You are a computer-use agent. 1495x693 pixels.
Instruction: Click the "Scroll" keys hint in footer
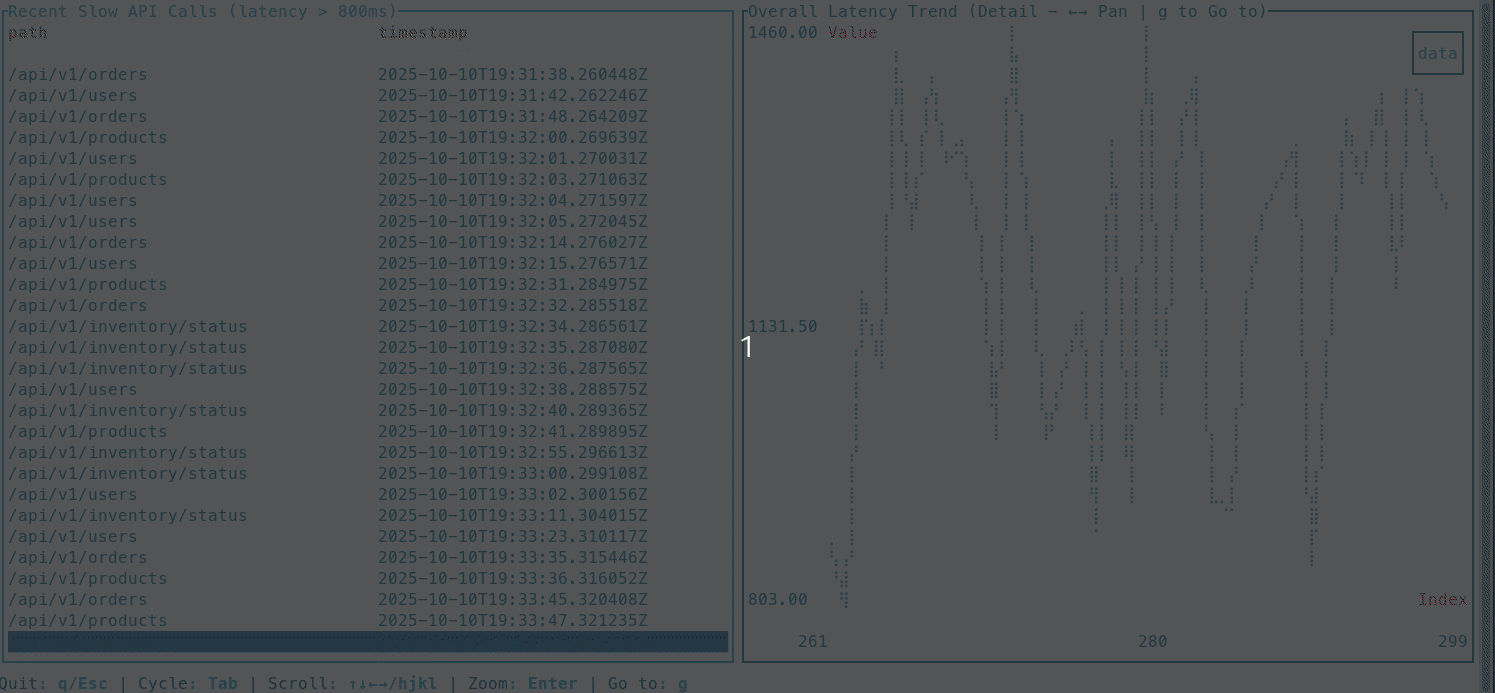pyautogui.click(x=352, y=684)
